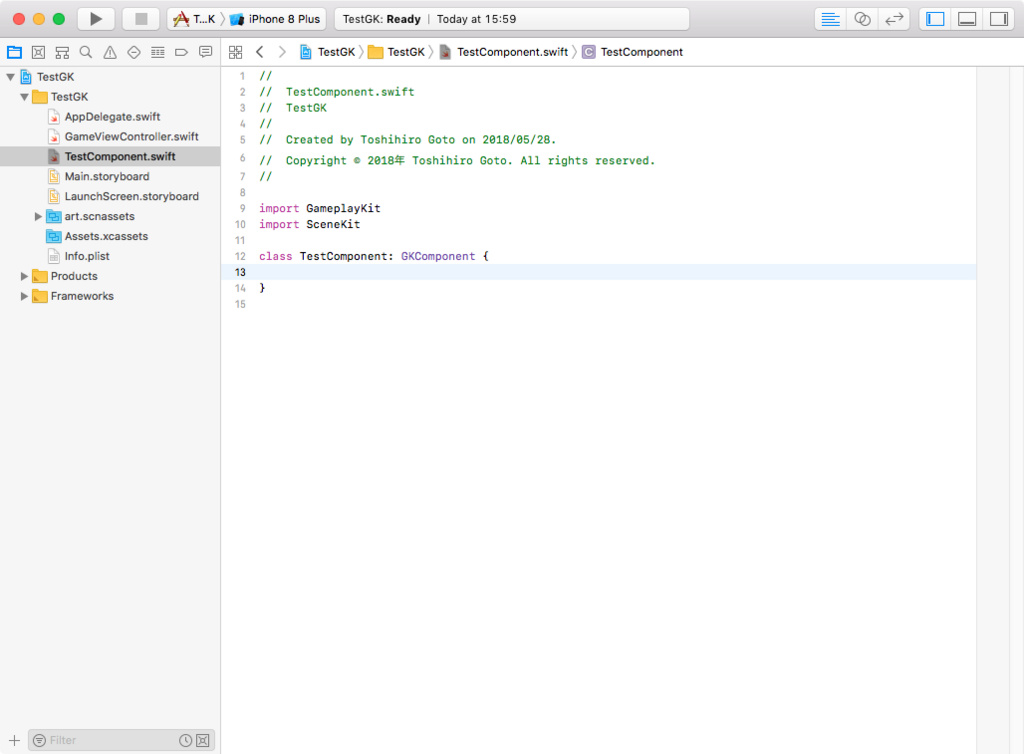The image size is (1024, 754).
Task: Click the Copyright comment line
Action: coord(457,161)
